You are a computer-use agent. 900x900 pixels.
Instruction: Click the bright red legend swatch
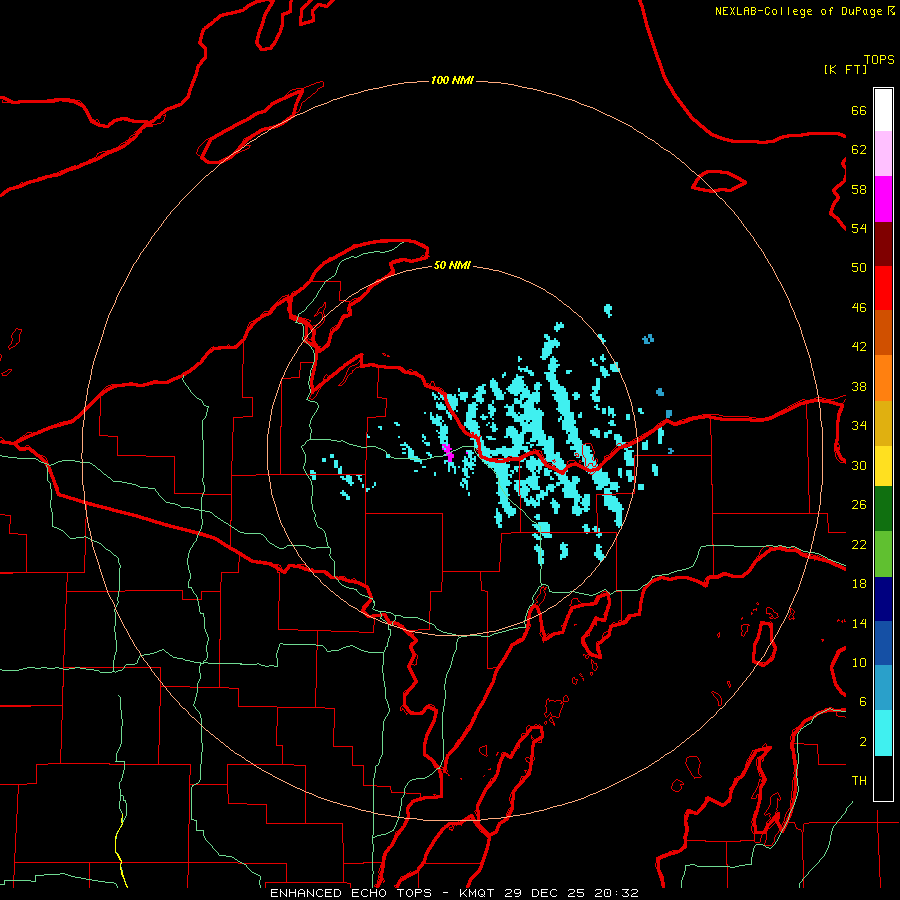pos(883,289)
